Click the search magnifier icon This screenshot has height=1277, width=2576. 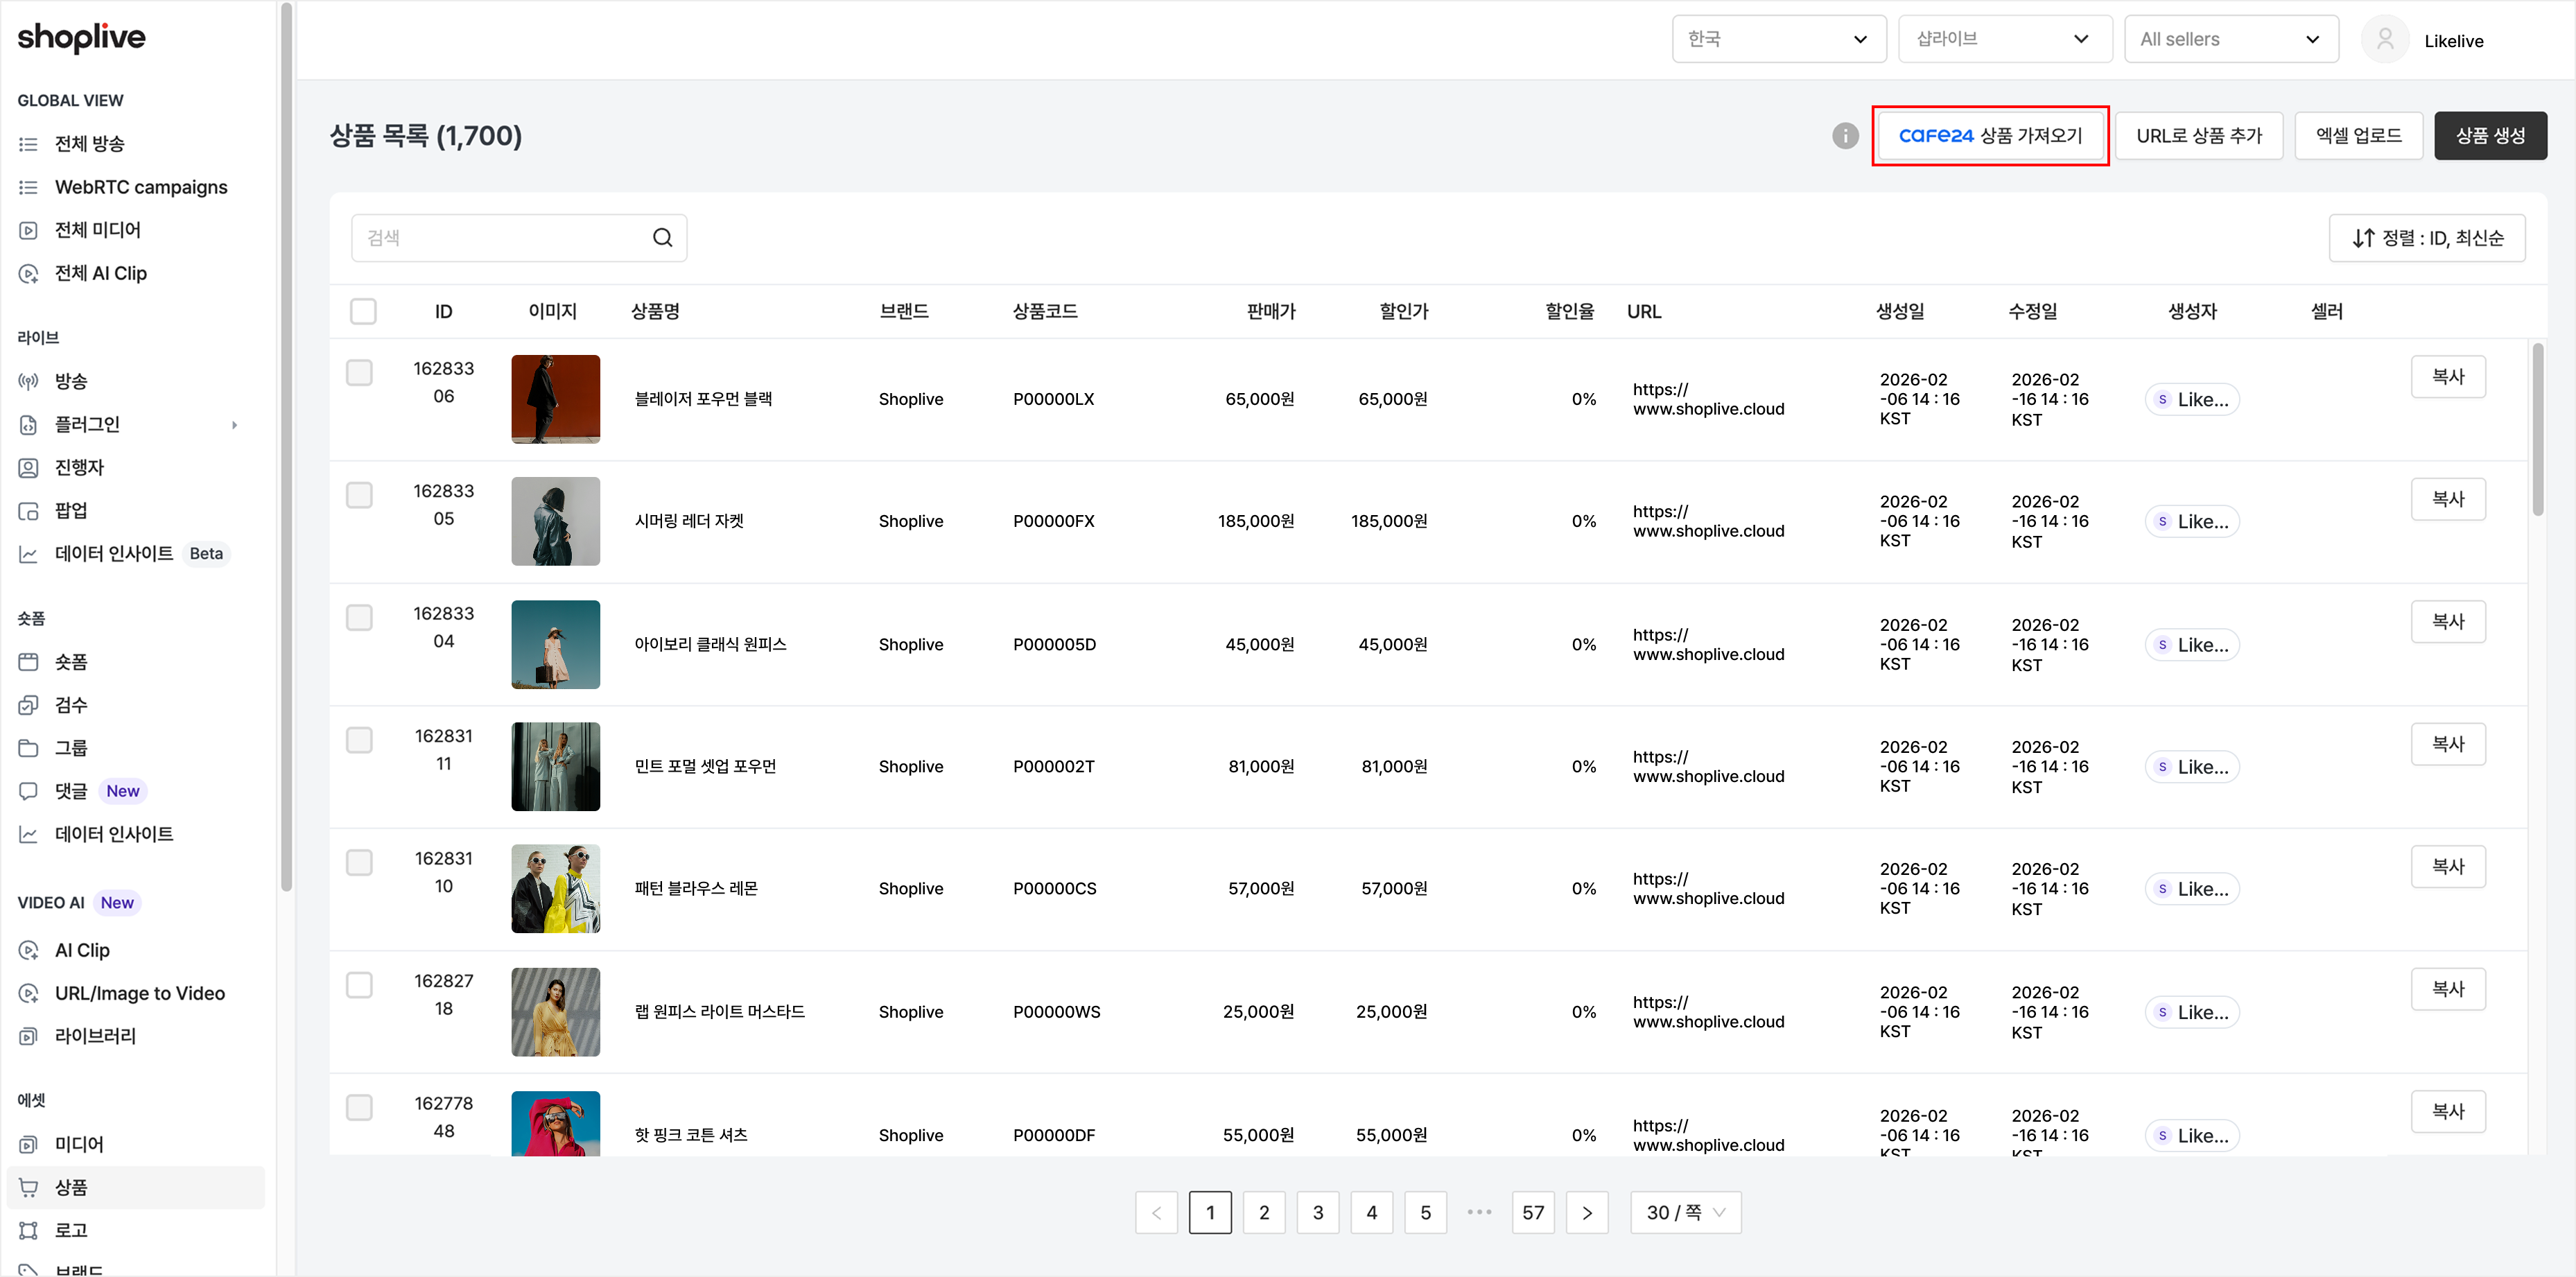662,238
